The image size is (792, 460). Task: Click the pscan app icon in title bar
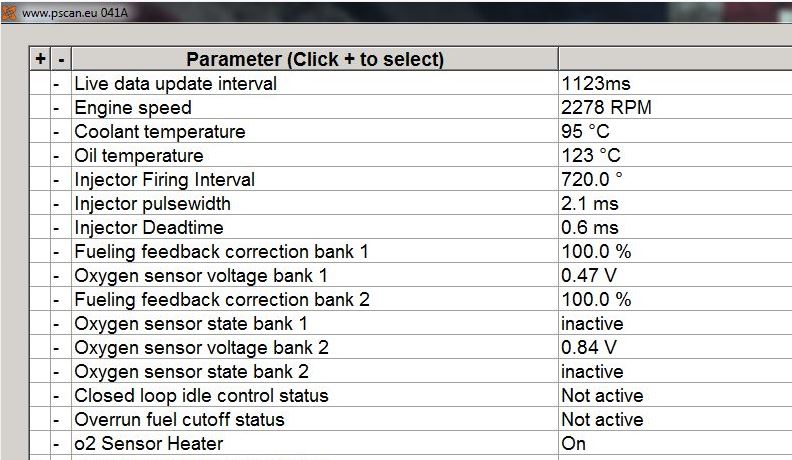point(9,14)
